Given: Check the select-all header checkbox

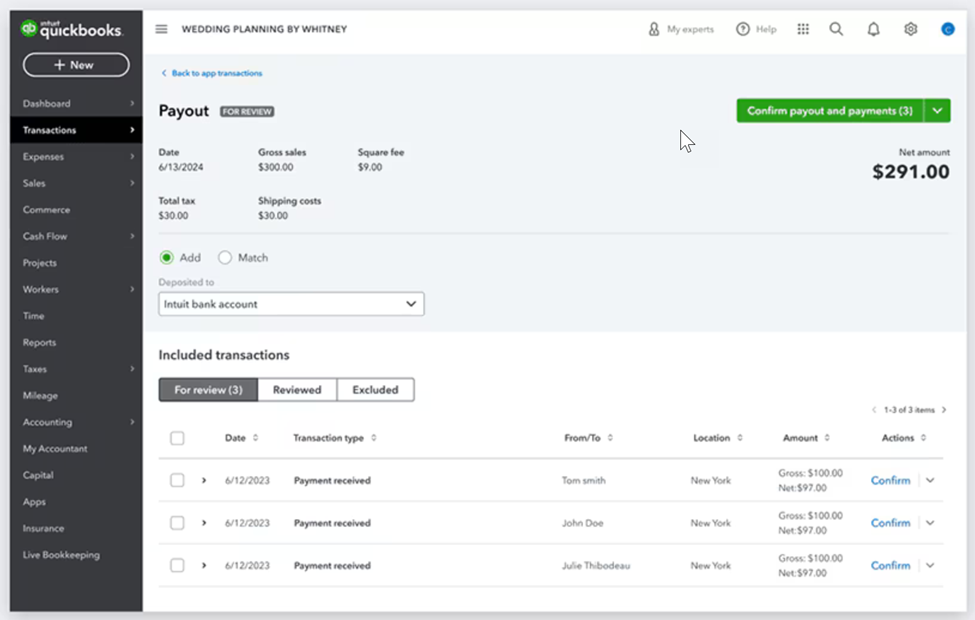Looking at the screenshot, I should pos(177,438).
